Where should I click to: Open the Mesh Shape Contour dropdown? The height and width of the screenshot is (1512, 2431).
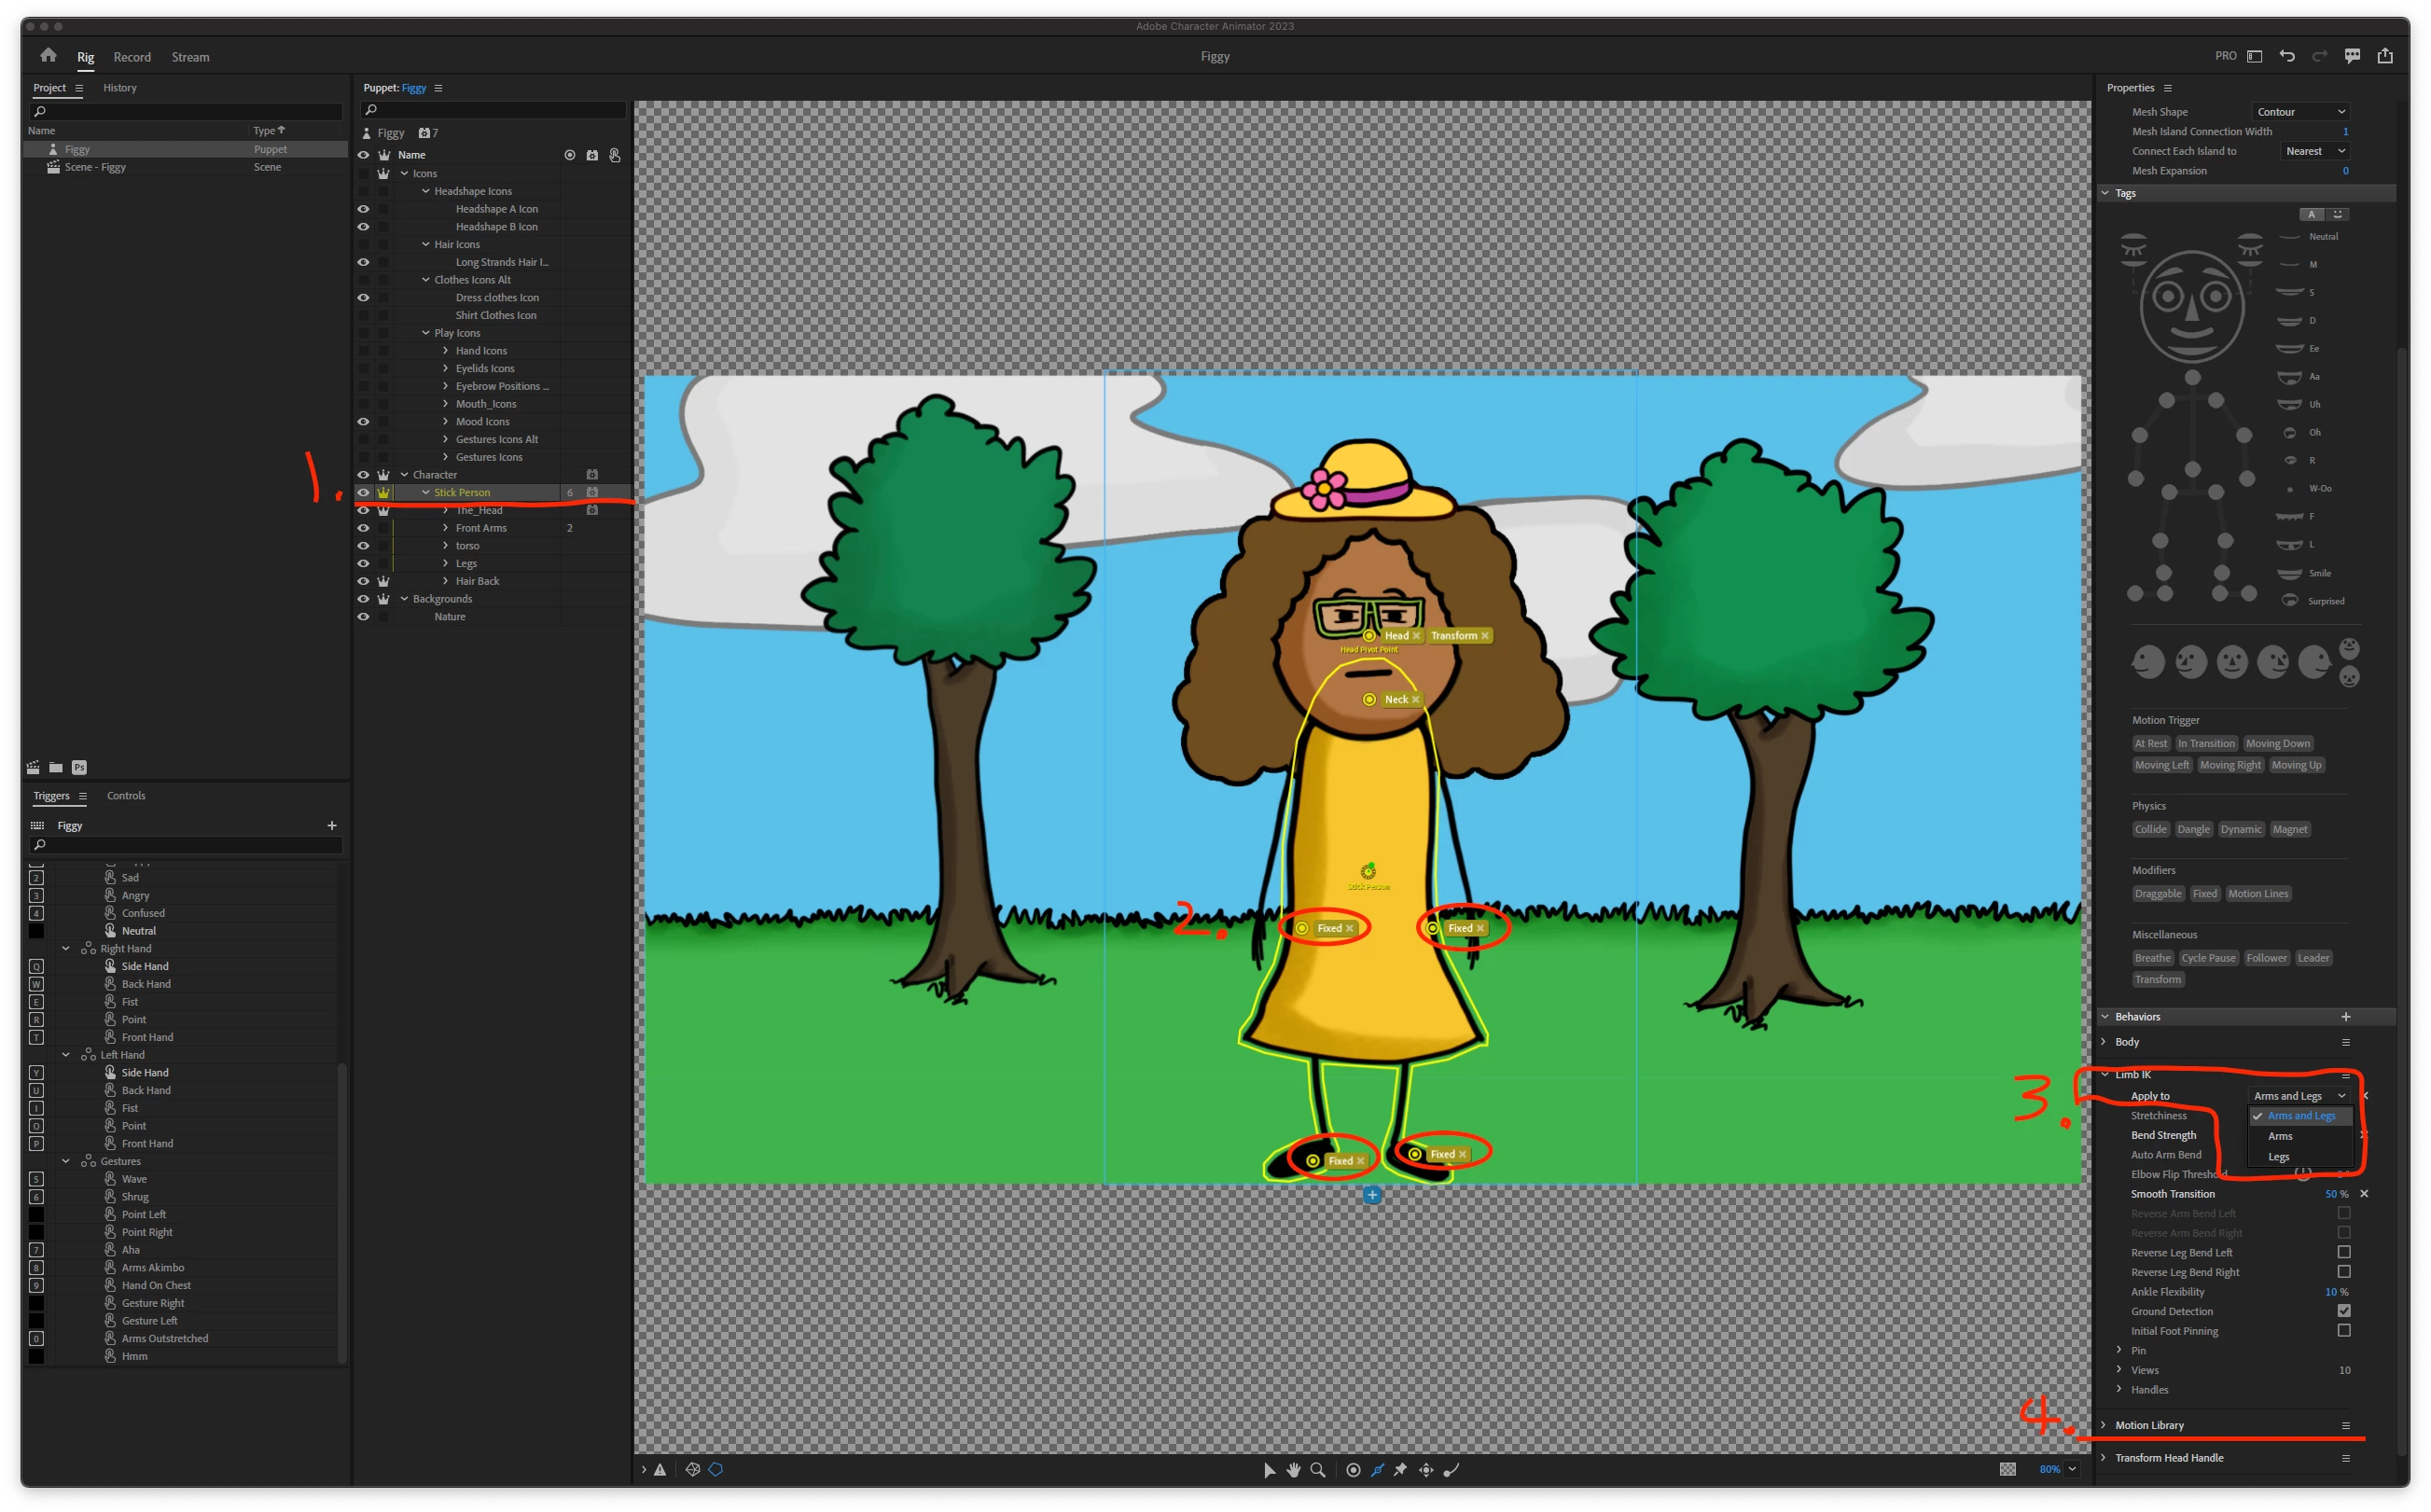point(2299,112)
